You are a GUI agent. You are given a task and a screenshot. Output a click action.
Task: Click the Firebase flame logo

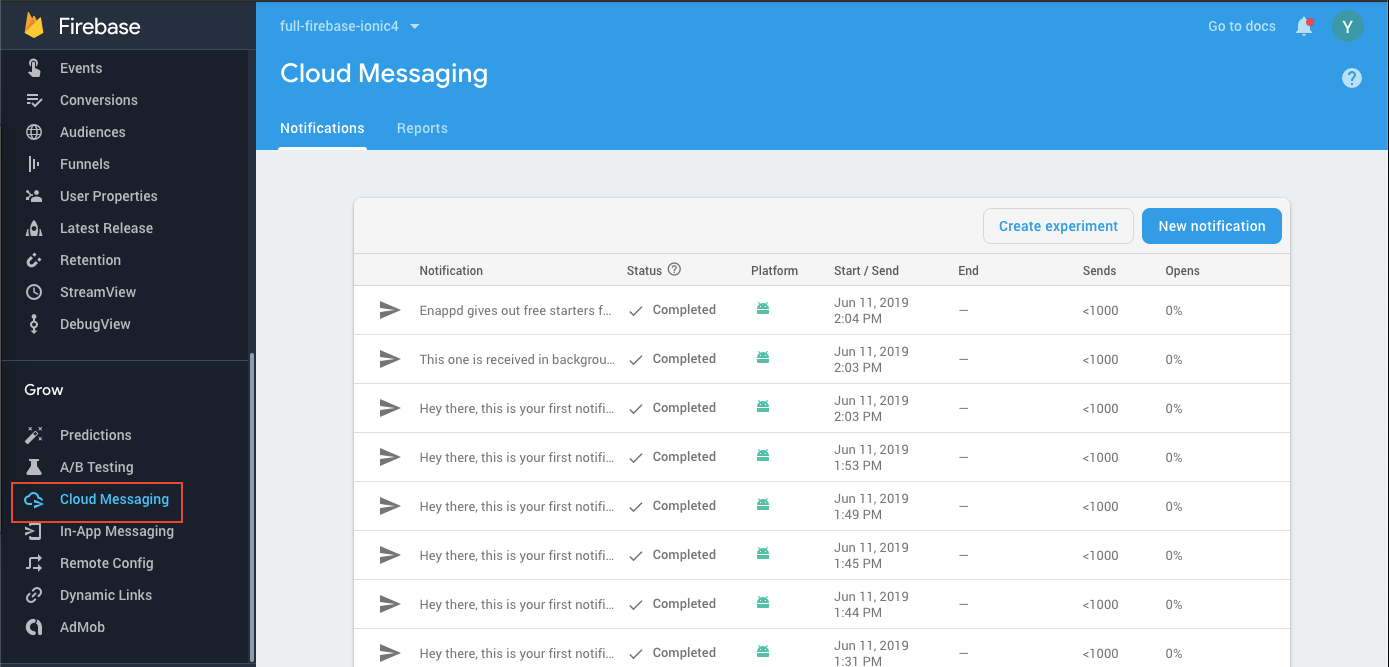click(x=34, y=25)
